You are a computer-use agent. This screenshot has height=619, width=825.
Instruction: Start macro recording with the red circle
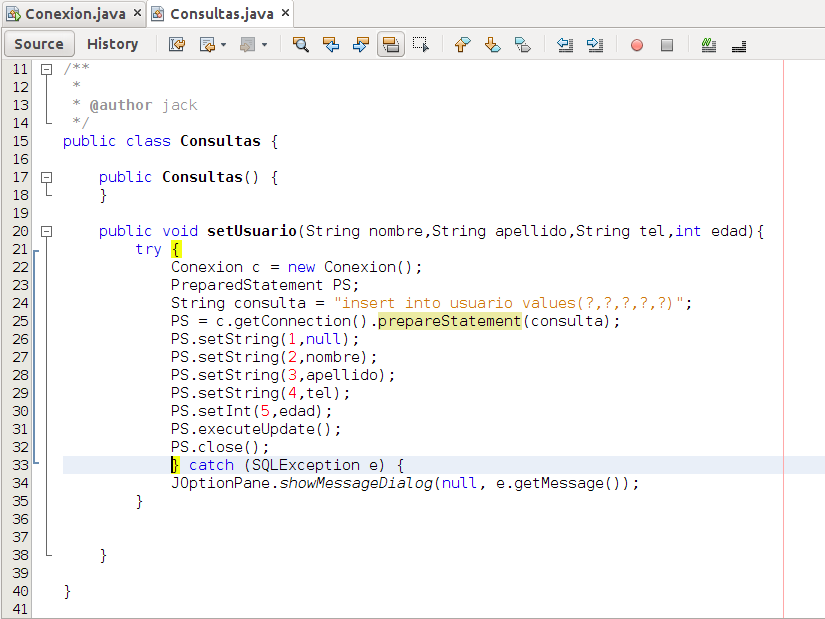[x=635, y=44]
